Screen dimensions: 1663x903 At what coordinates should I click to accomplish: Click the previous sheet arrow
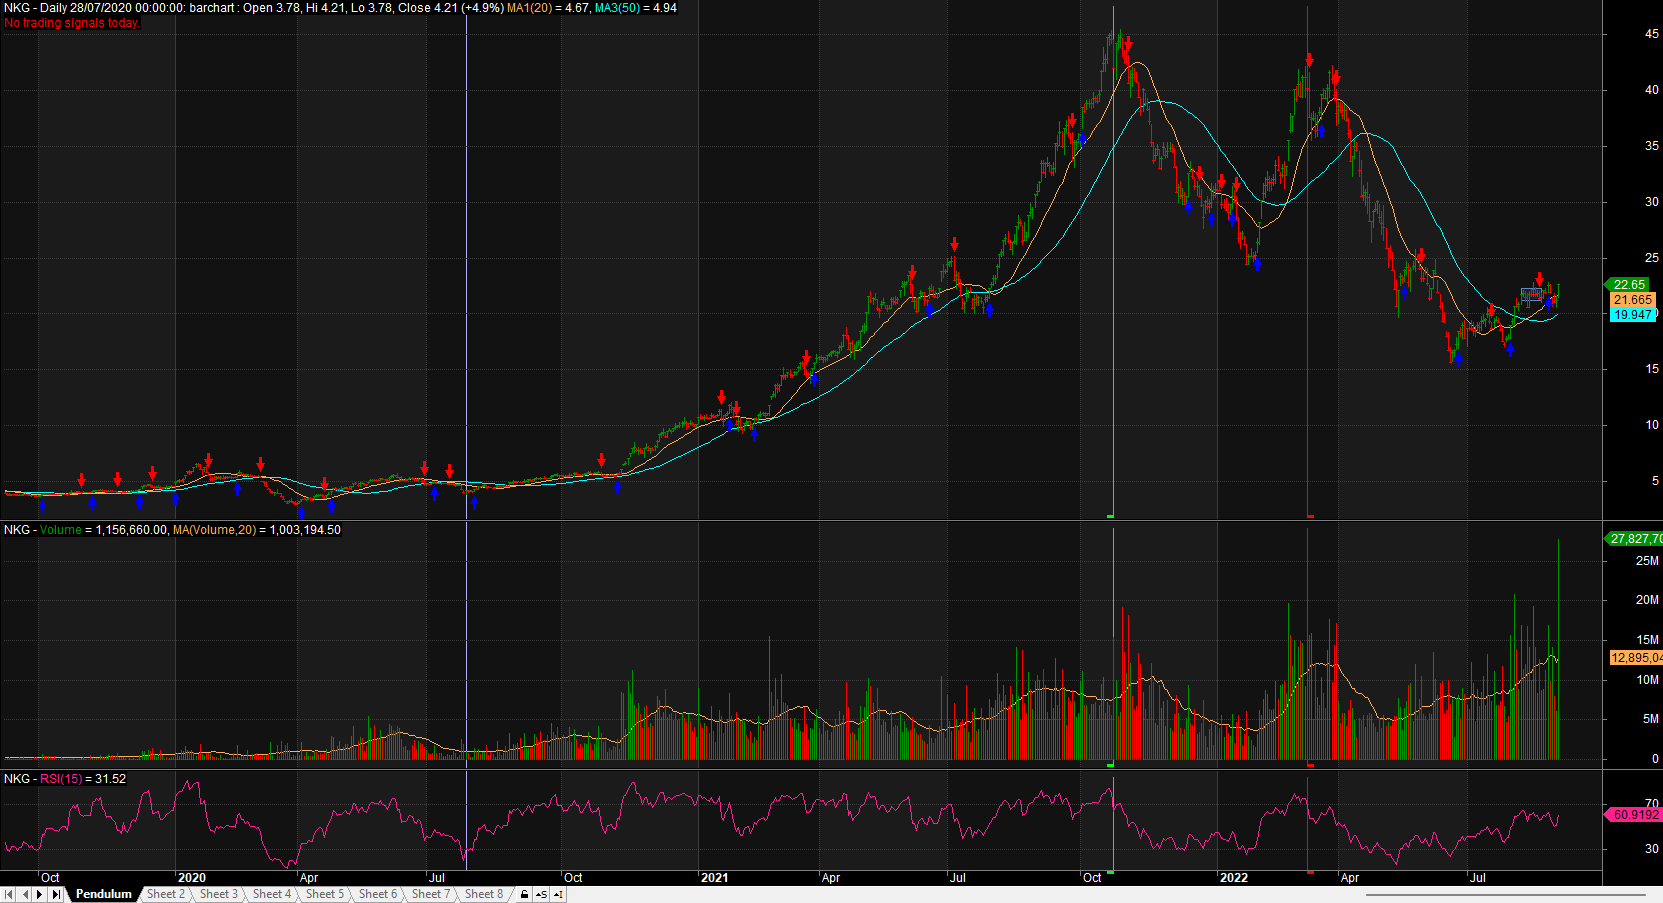[x=24, y=894]
